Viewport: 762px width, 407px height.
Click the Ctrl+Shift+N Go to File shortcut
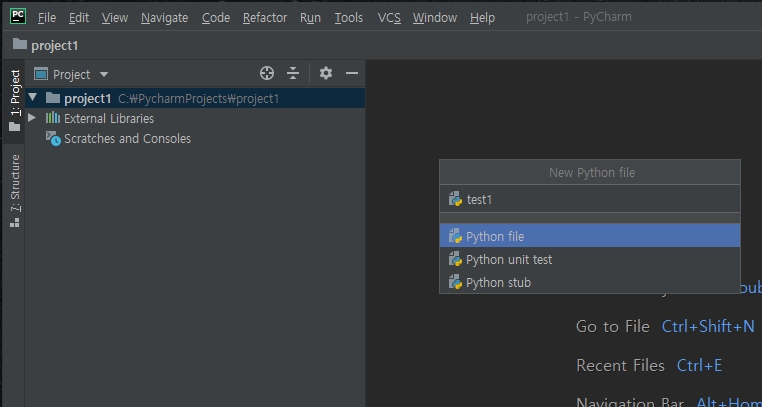(708, 326)
